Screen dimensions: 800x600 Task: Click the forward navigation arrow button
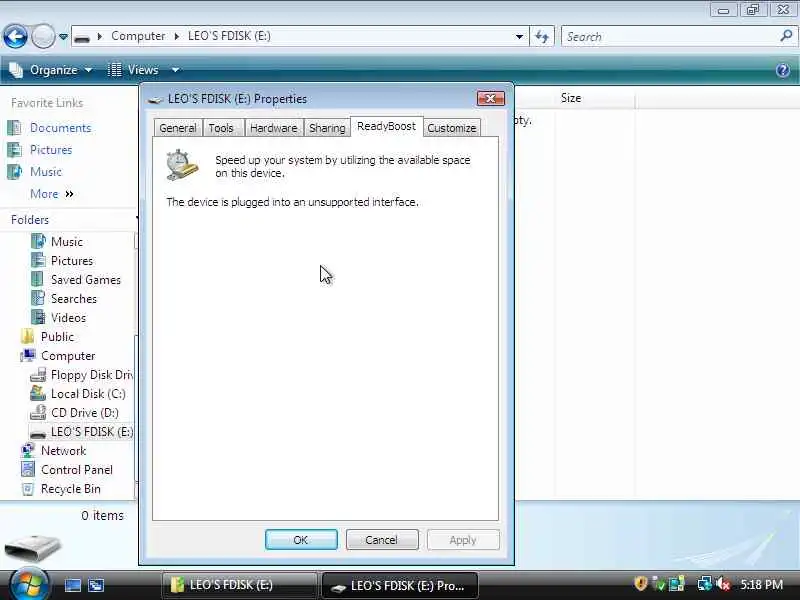pos(43,37)
